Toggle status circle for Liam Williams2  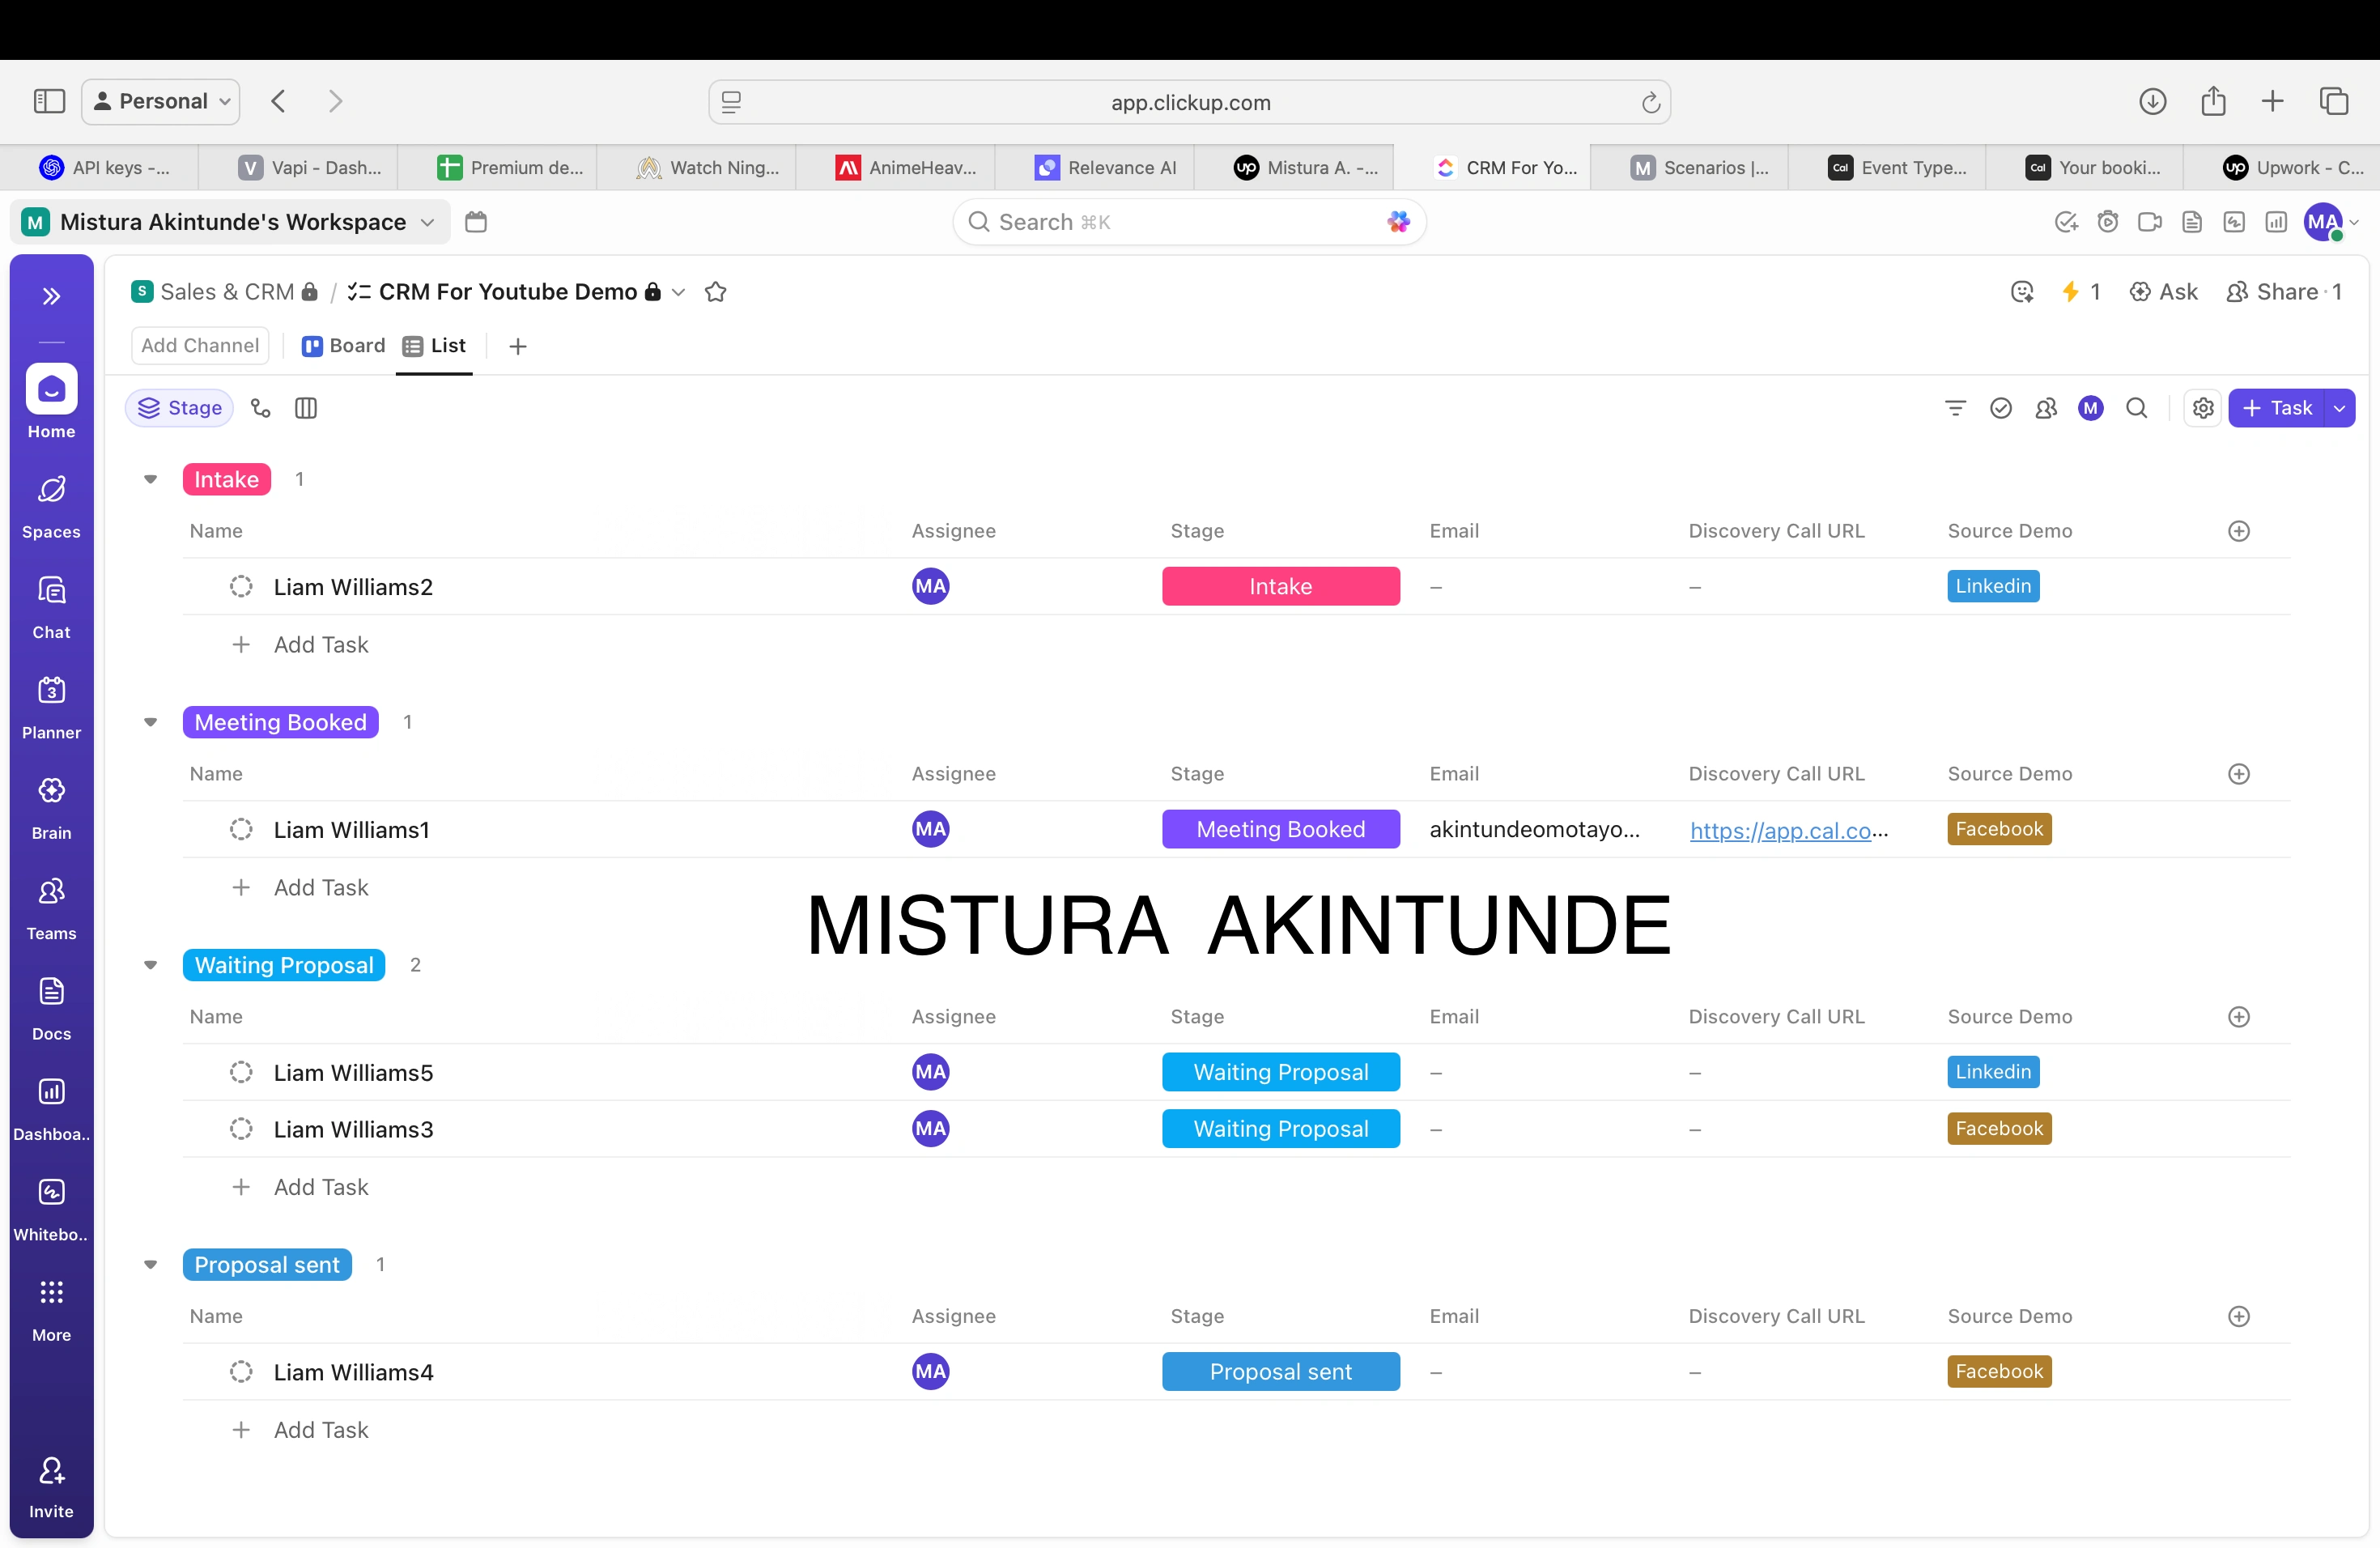coord(241,587)
